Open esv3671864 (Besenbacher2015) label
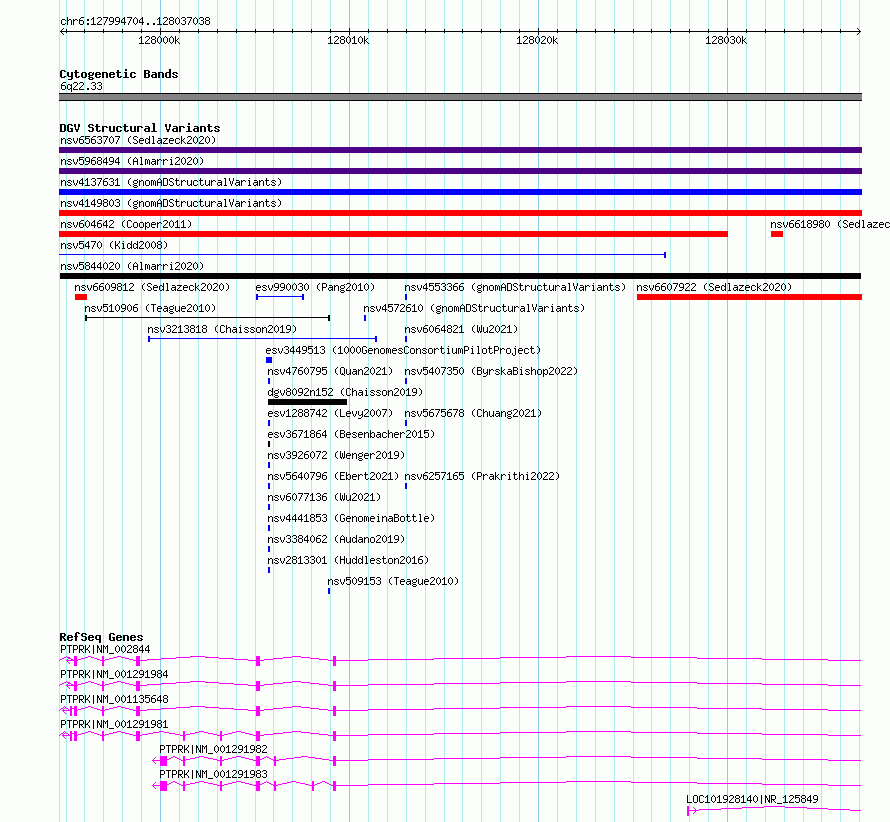 351,434
